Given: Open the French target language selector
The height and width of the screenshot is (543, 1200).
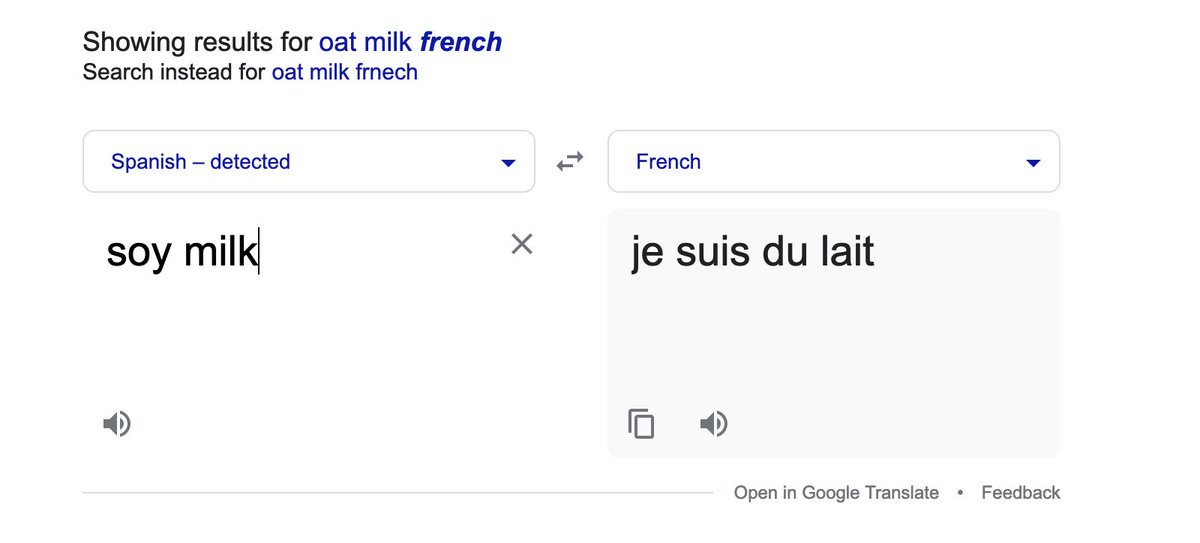Looking at the screenshot, I should tap(834, 161).
